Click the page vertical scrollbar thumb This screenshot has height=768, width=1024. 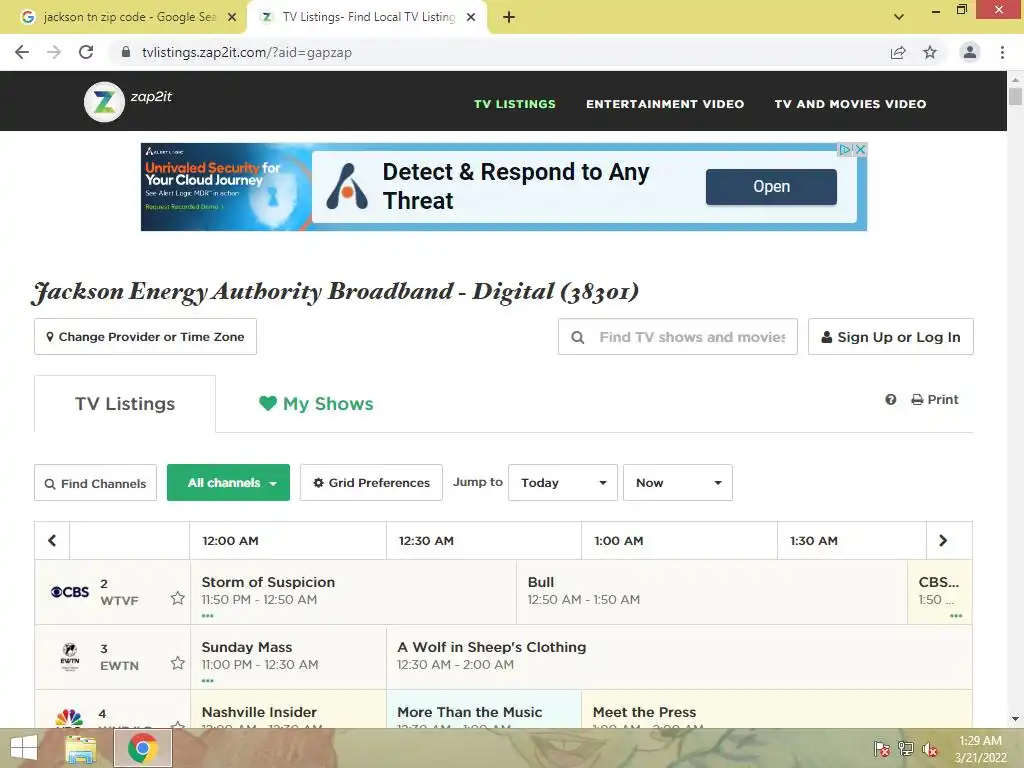pyautogui.click(x=1015, y=96)
